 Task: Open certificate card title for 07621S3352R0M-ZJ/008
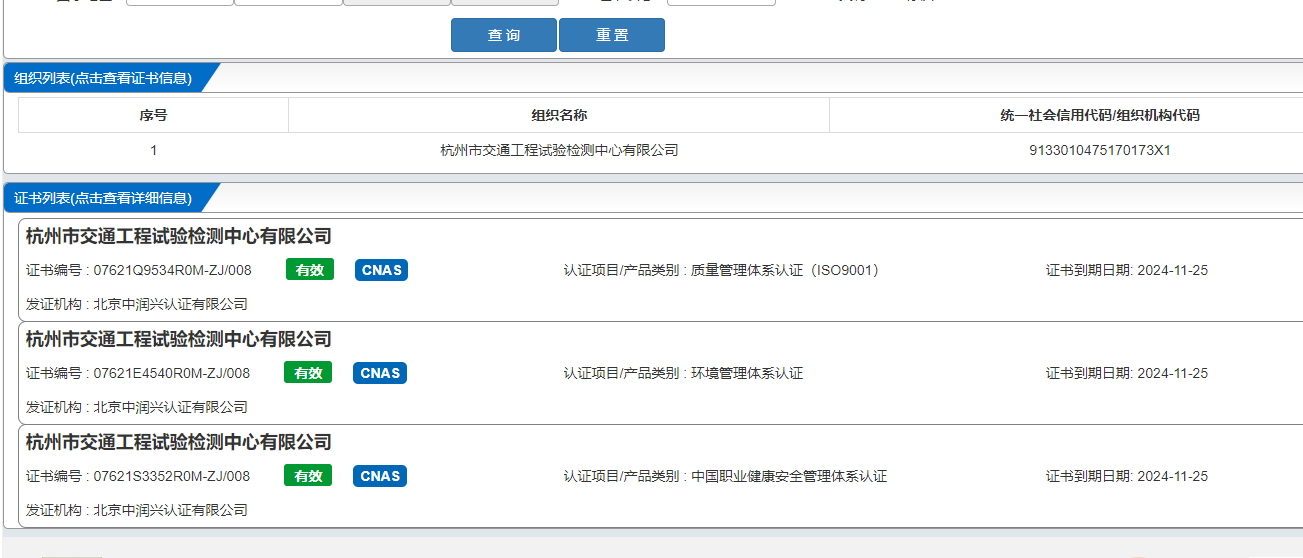pyautogui.click(x=179, y=442)
